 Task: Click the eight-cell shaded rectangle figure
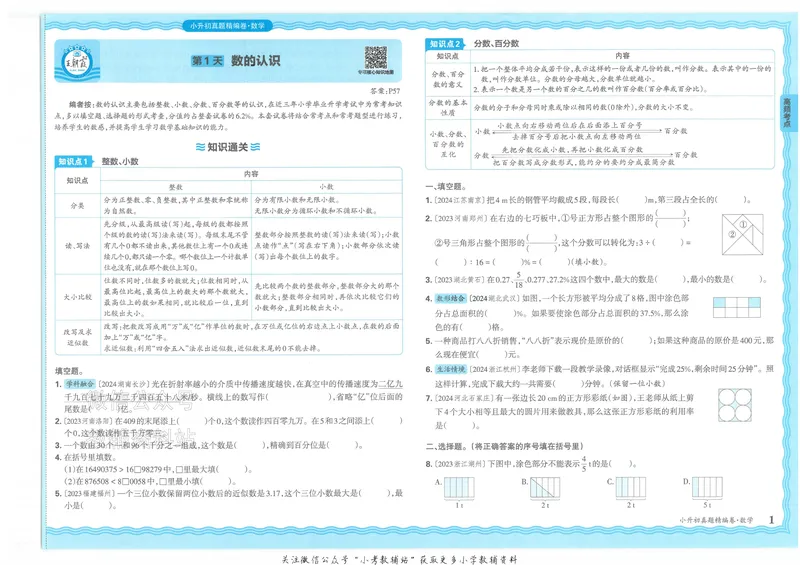[x=737, y=307]
